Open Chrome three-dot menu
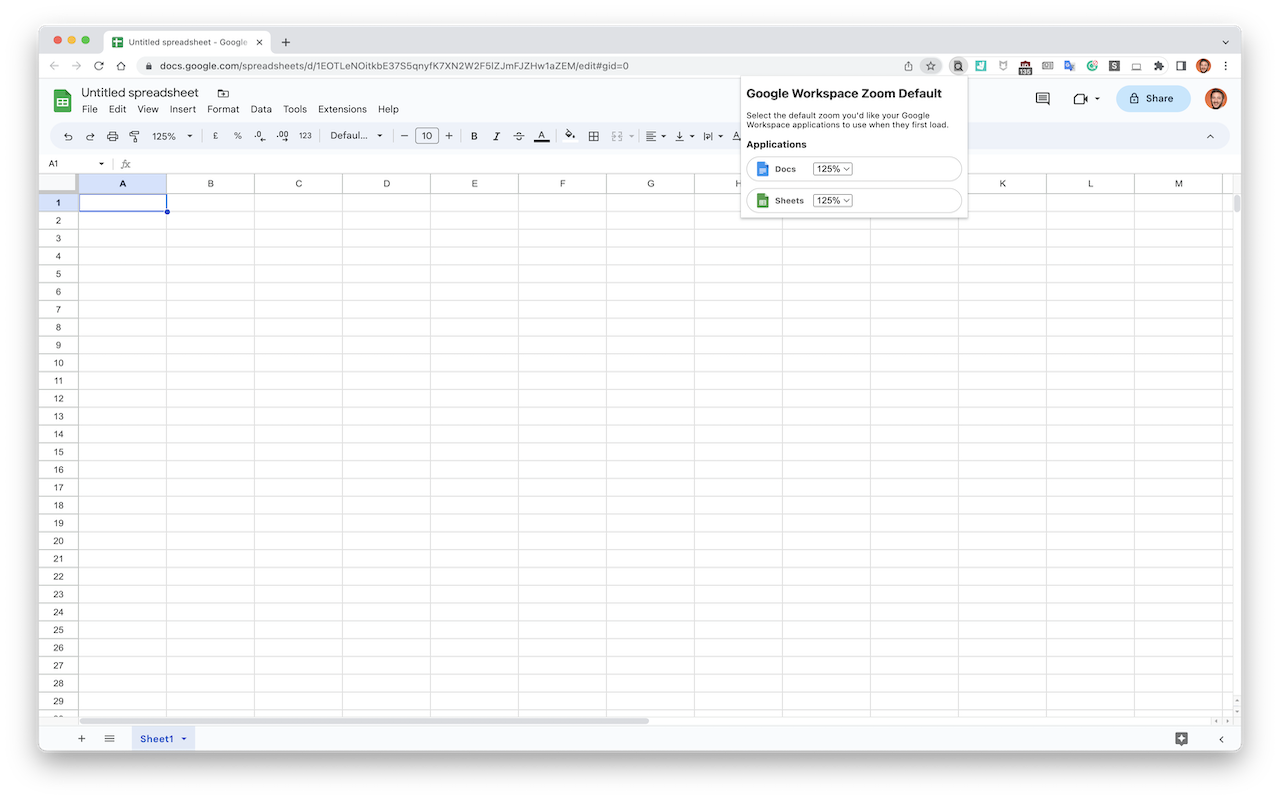Image resolution: width=1280 pixels, height=800 pixels. coord(1226,66)
